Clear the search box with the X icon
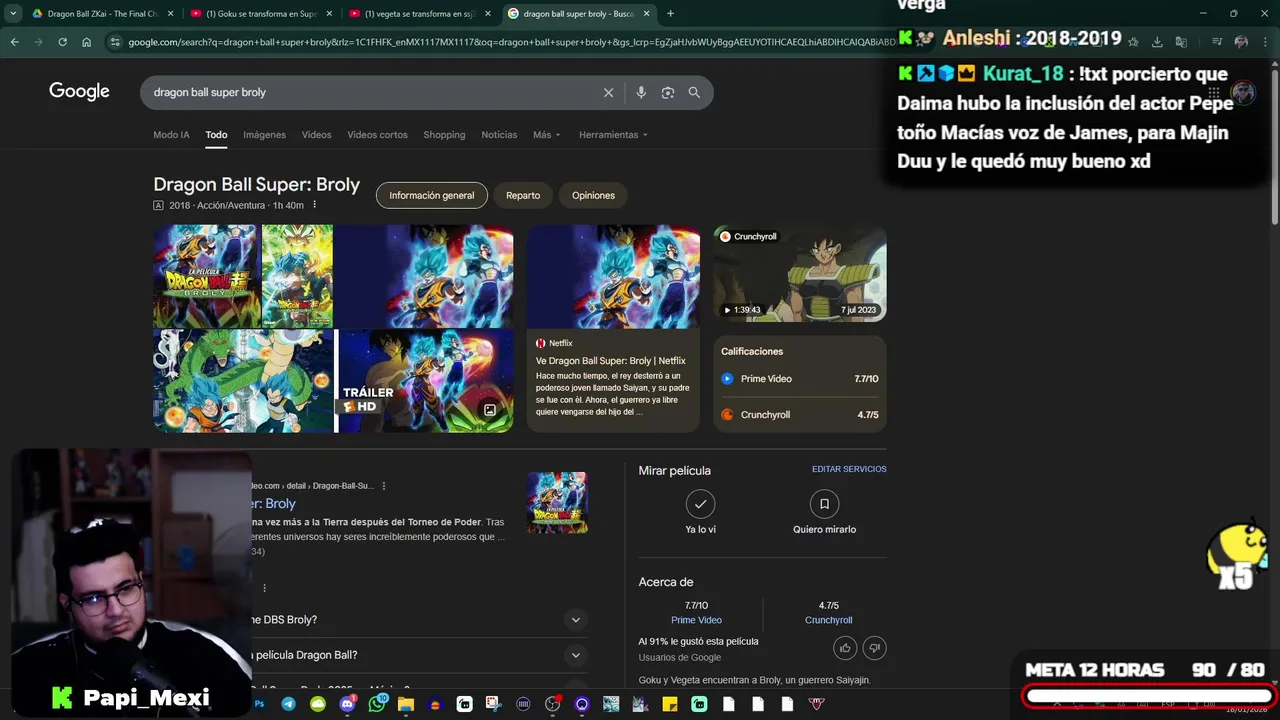The width and height of the screenshot is (1280, 720). pyautogui.click(x=608, y=92)
